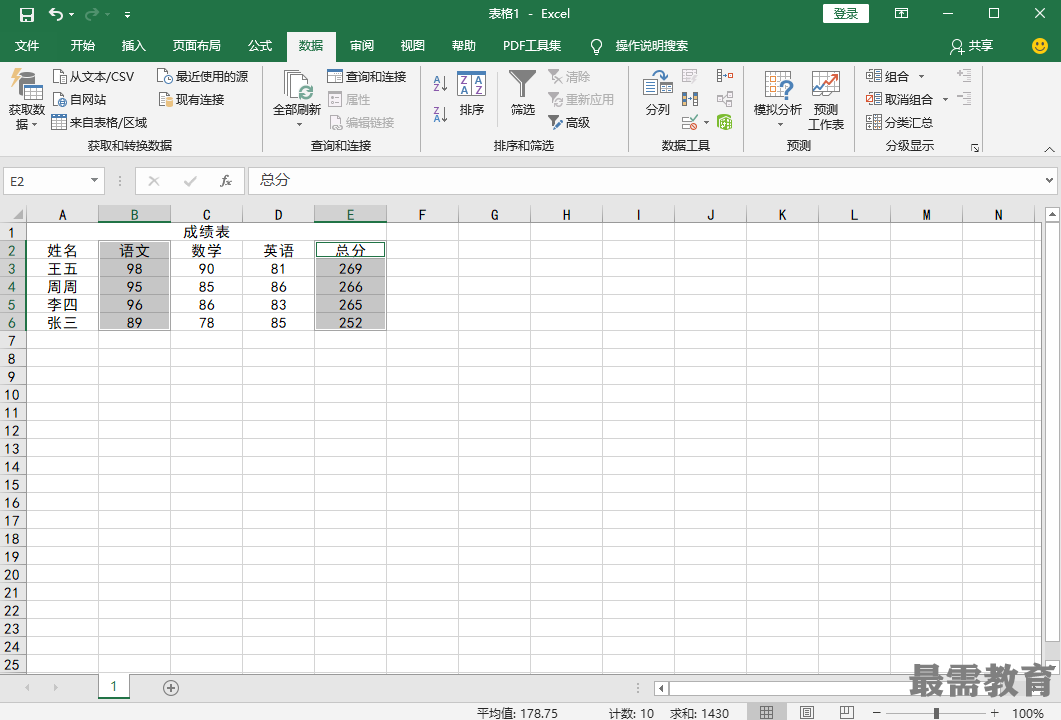Open 模拟分析 what-if analysis menu
1061x720 pixels.
tap(778, 99)
